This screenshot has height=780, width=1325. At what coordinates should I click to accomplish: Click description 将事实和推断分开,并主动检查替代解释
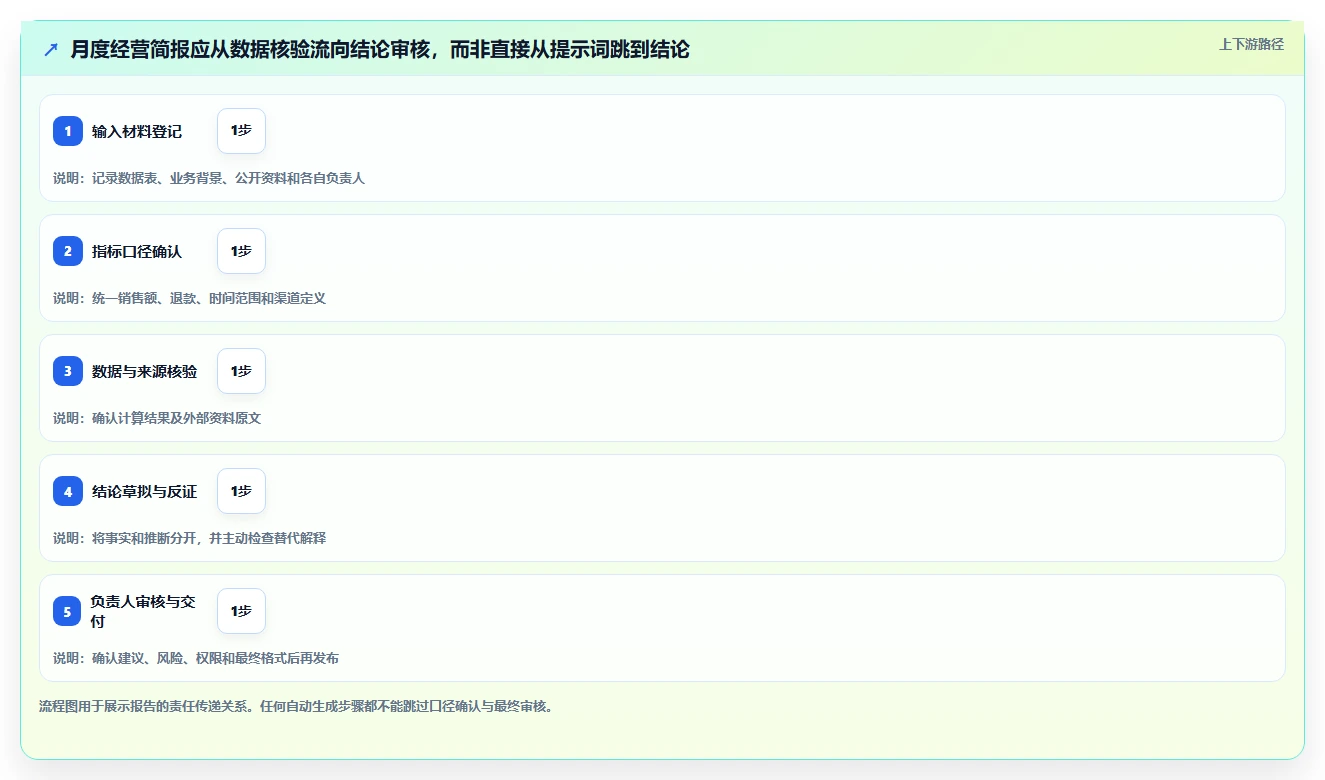(x=209, y=538)
